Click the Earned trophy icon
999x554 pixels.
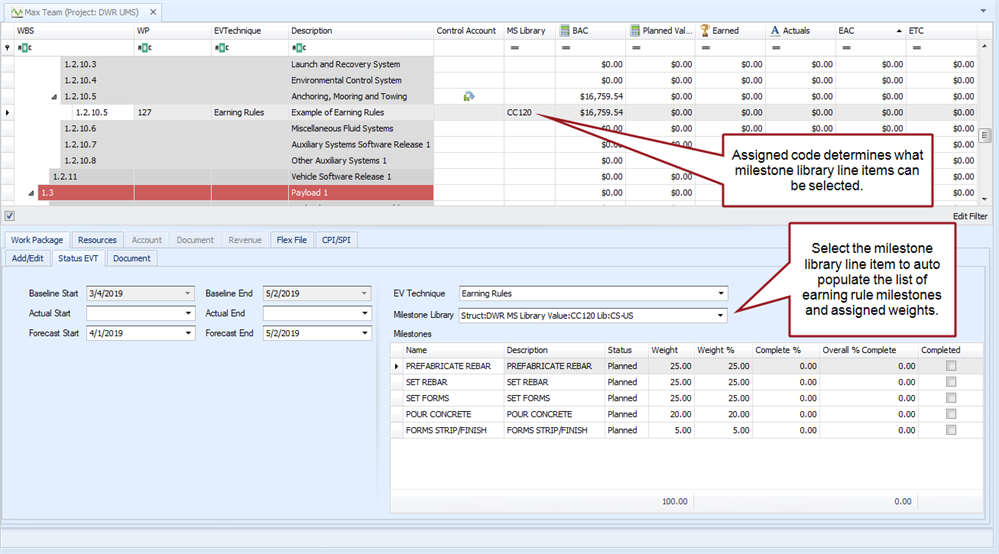click(x=705, y=31)
